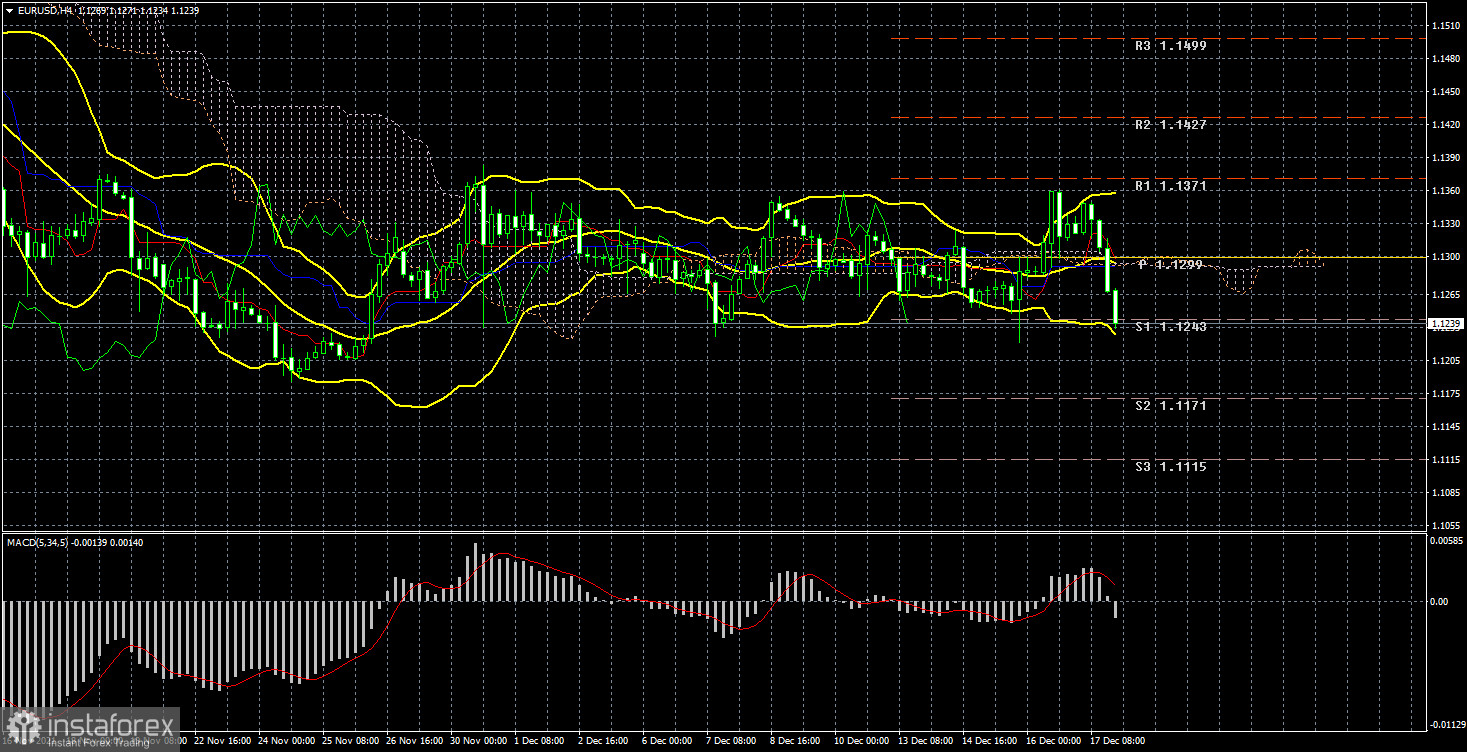Click the 0.00 MACD zero level label
The width and height of the screenshot is (1467, 752).
(1438, 602)
